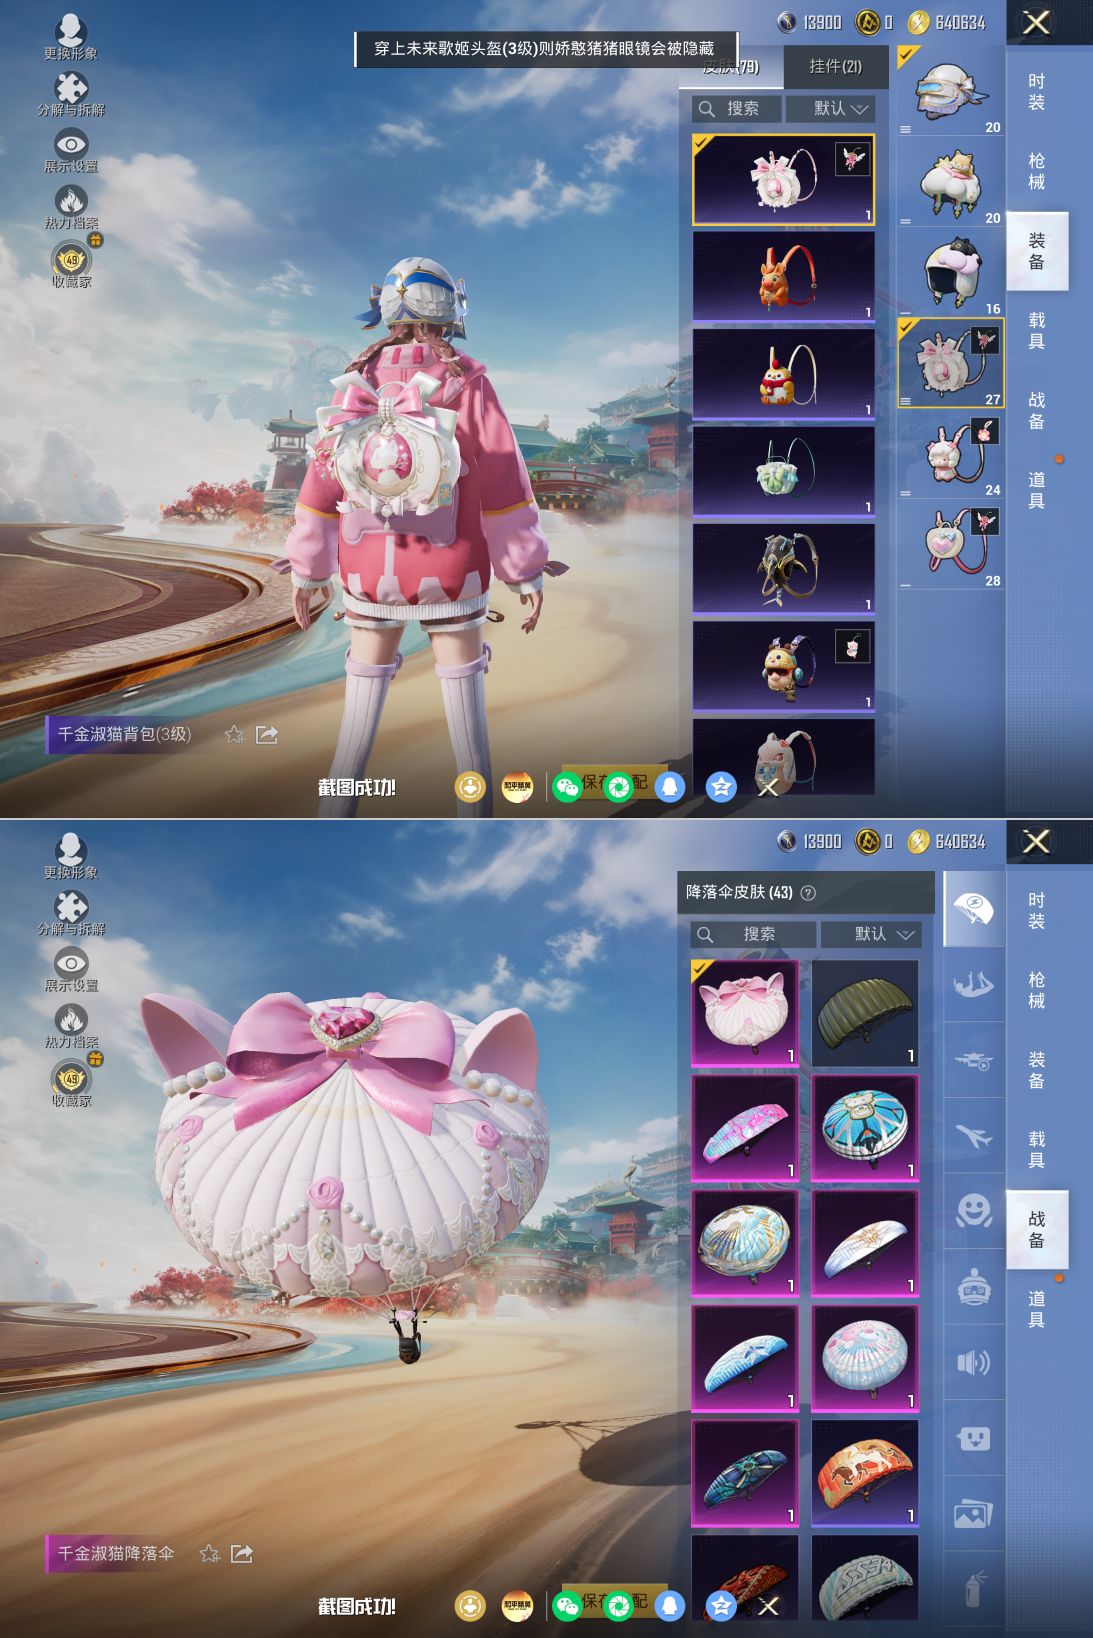Select the orange fox backpack skin
Viewport: 1093px width, 1638px height.
[783, 275]
